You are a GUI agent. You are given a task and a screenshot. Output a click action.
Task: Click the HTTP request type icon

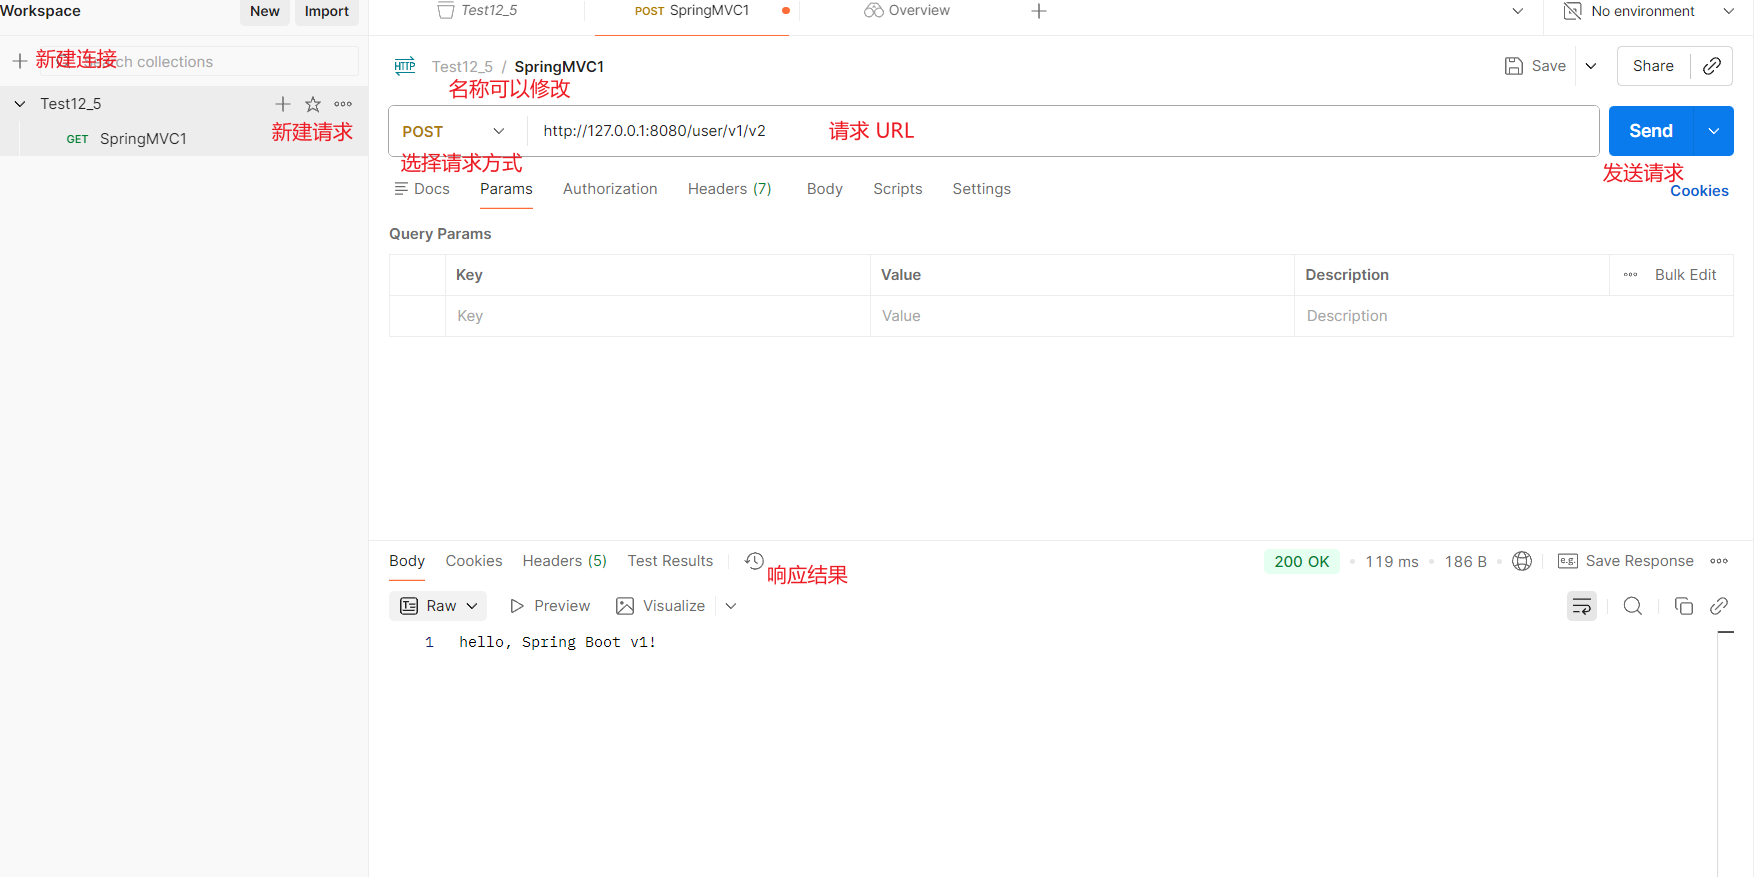pyautogui.click(x=405, y=66)
